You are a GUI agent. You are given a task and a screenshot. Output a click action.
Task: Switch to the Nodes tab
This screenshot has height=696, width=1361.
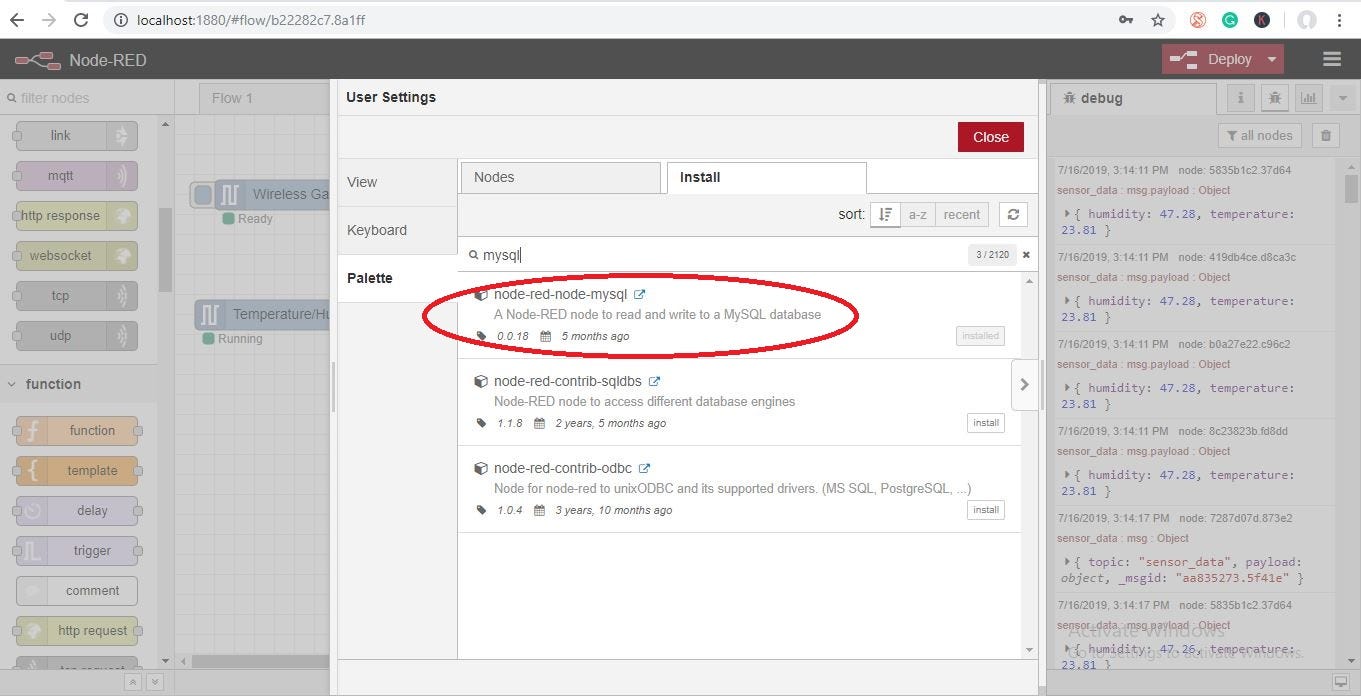click(560, 177)
